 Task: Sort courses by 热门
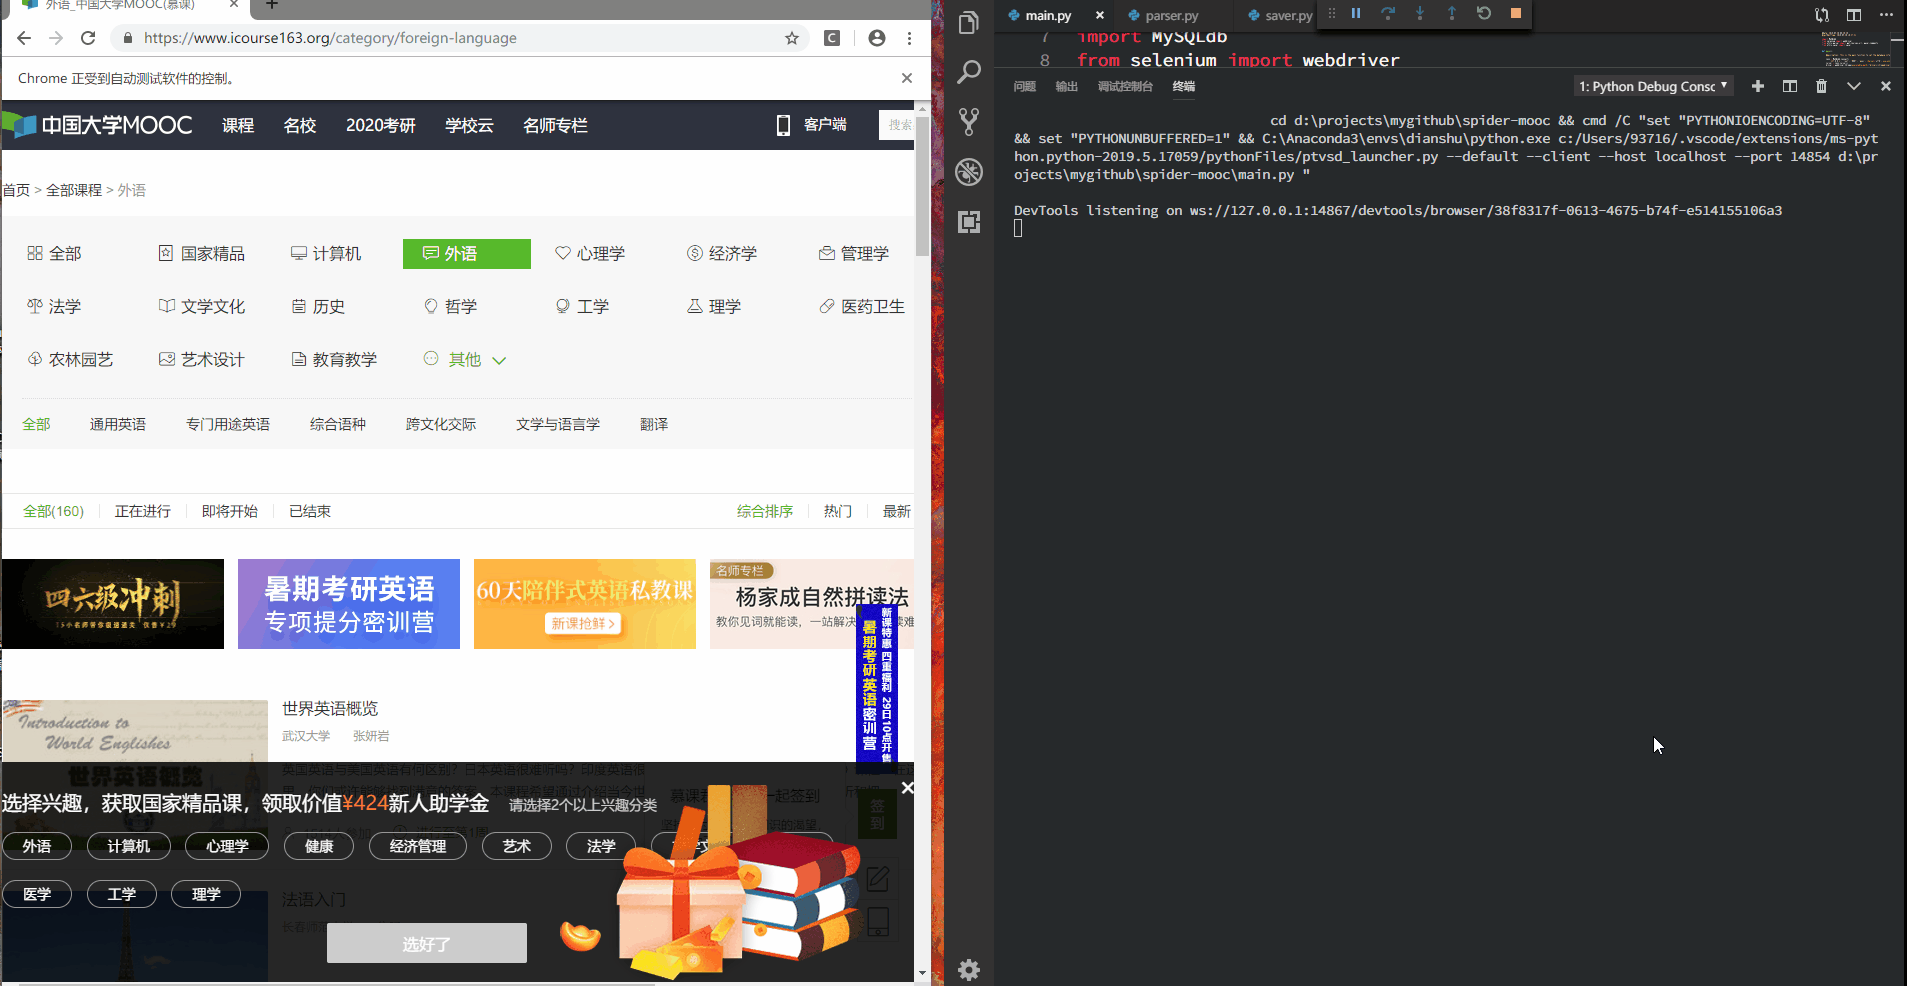click(x=838, y=511)
